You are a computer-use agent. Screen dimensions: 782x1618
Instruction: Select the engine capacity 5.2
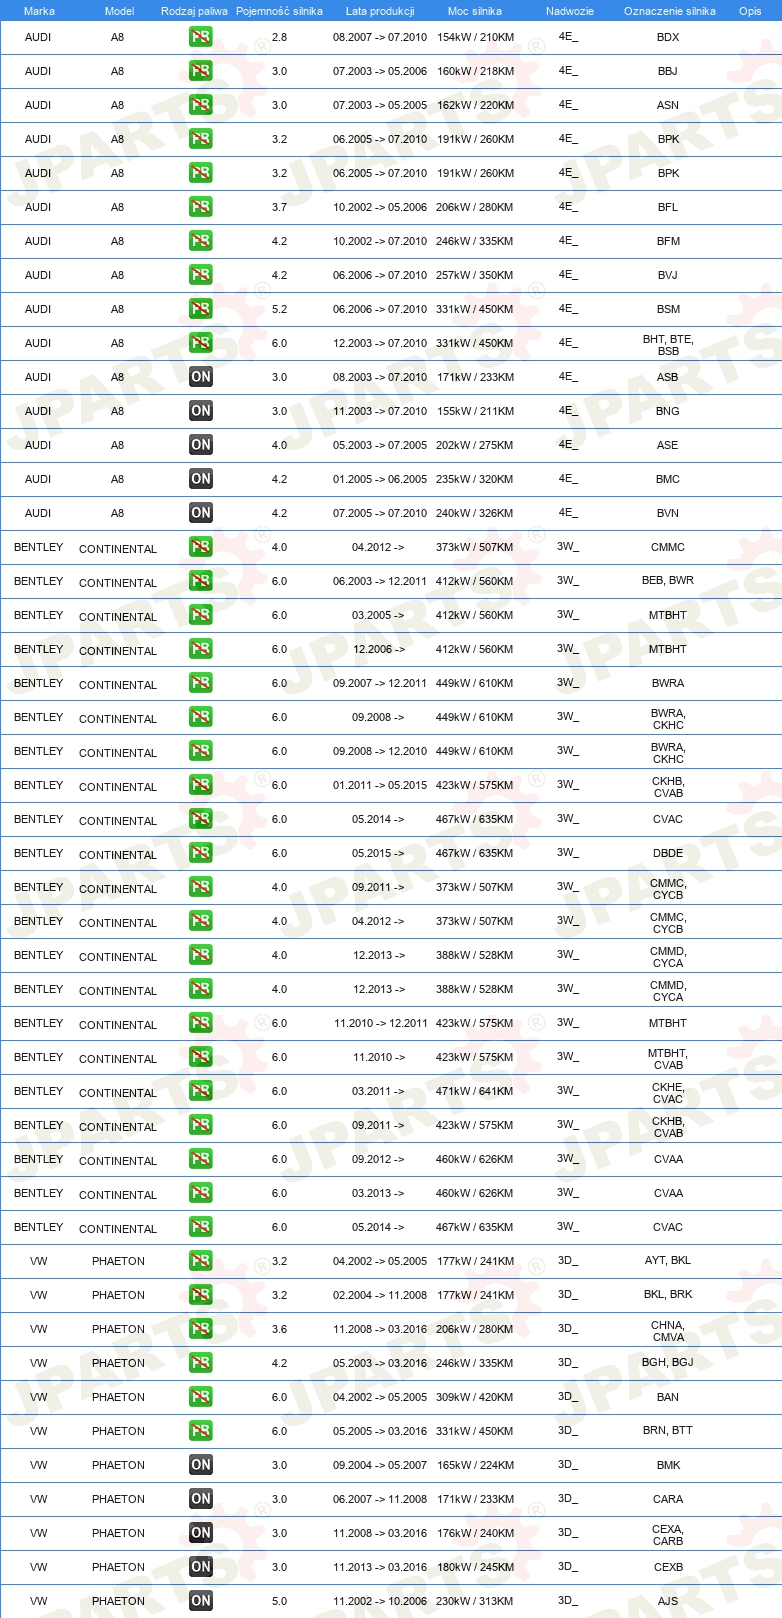[x=279, y=309]
